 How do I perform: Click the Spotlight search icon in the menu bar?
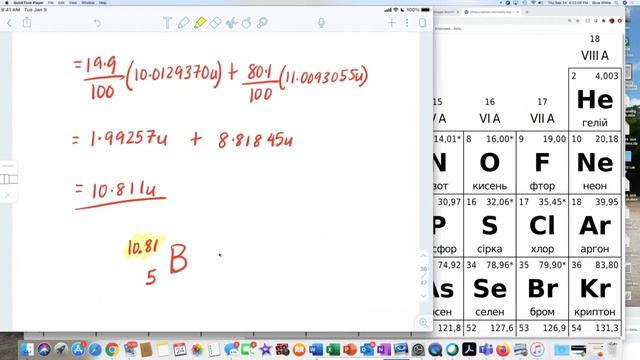pyautogui.click(x=617, y=2)
